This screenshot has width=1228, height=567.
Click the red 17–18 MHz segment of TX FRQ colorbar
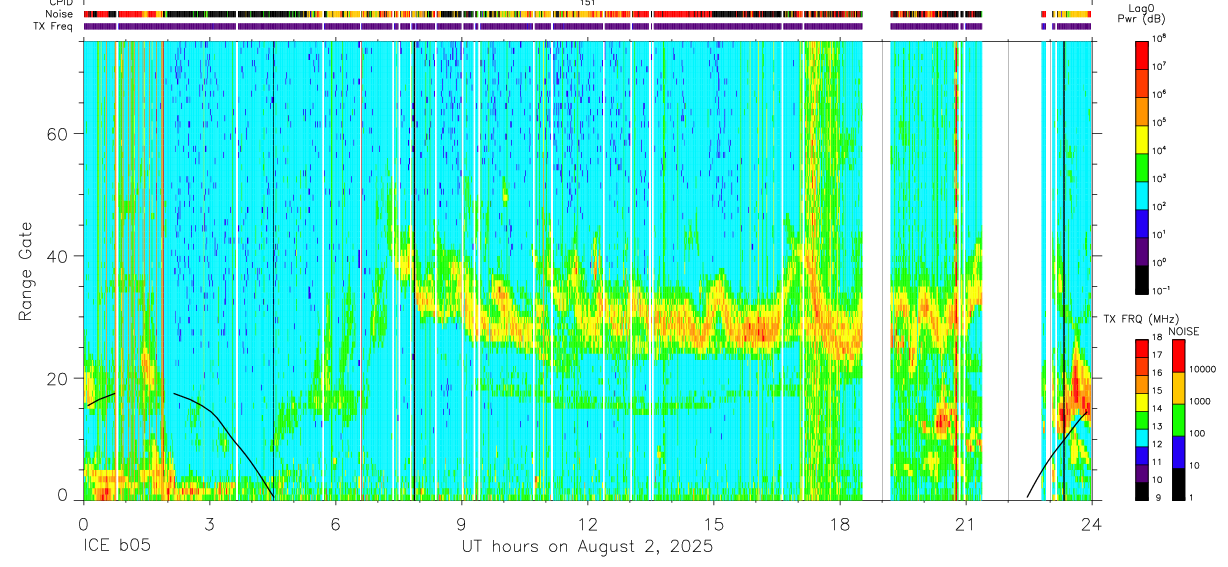[1143, 349]
